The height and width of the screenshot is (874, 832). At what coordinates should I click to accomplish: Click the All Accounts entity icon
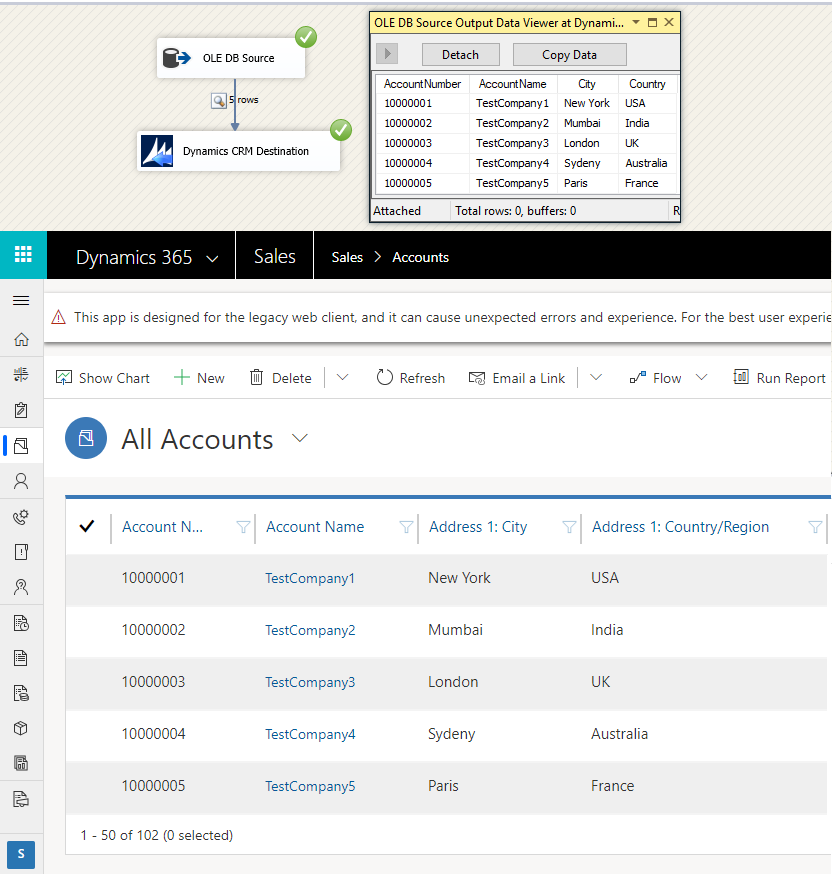coord(86,438)
